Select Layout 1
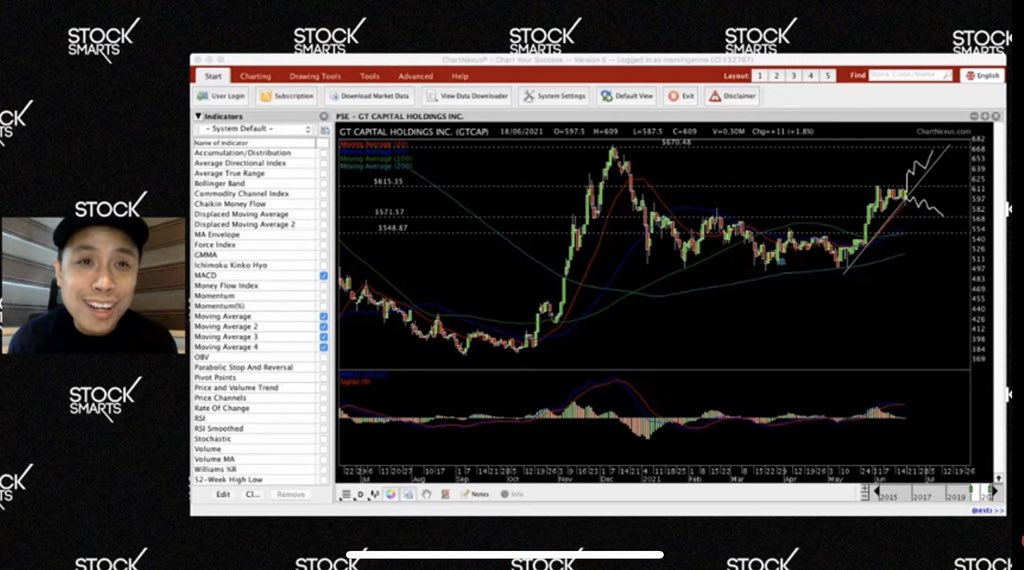The height and width of the screenshot is (570, 1024). 760,76
